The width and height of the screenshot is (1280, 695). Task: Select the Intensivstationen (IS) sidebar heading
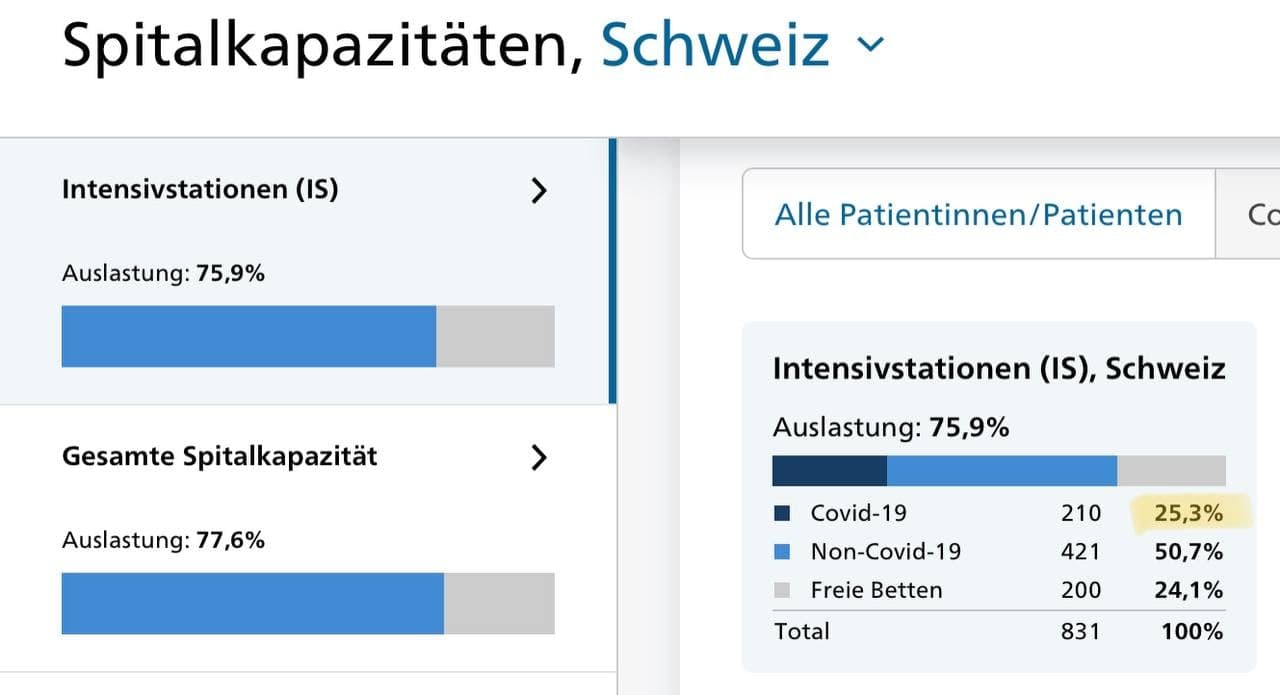pos(200,189)
